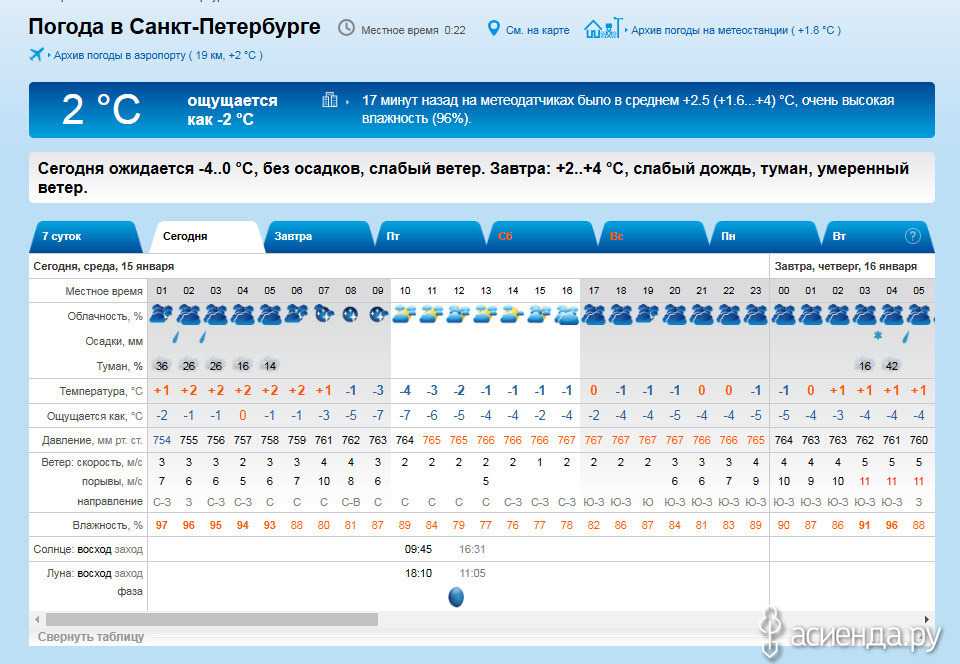Screen dimensions: 960x664
Task: Click the Давление, мм рт. ст. row label
Action: pos(92,440)
